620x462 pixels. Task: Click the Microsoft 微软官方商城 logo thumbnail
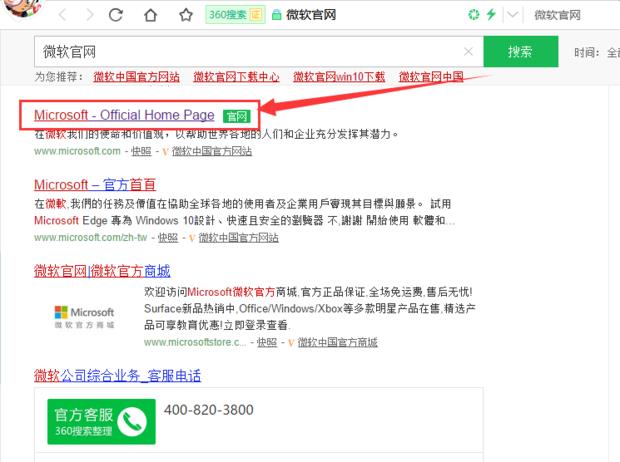point(84,317)
